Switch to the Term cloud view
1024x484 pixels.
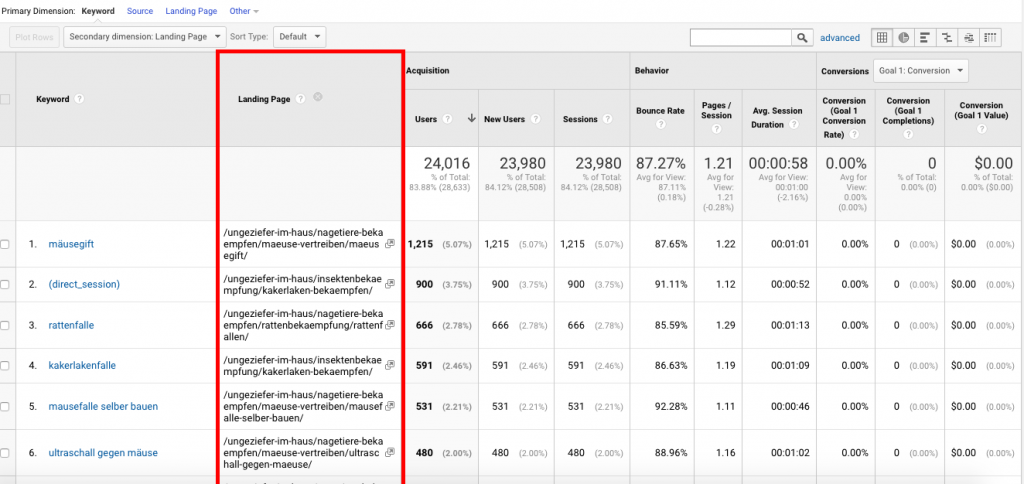click(968, 38)
